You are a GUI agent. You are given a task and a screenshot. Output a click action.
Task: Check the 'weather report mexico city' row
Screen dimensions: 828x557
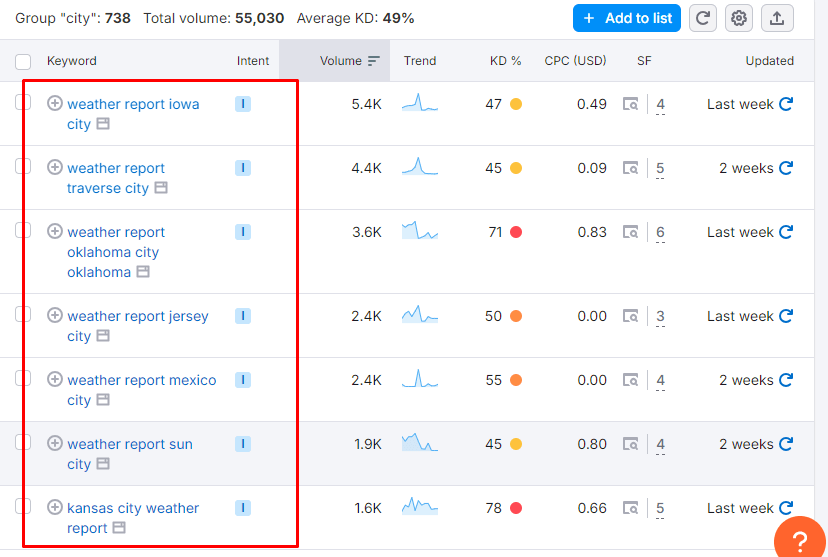click(23, 377)
